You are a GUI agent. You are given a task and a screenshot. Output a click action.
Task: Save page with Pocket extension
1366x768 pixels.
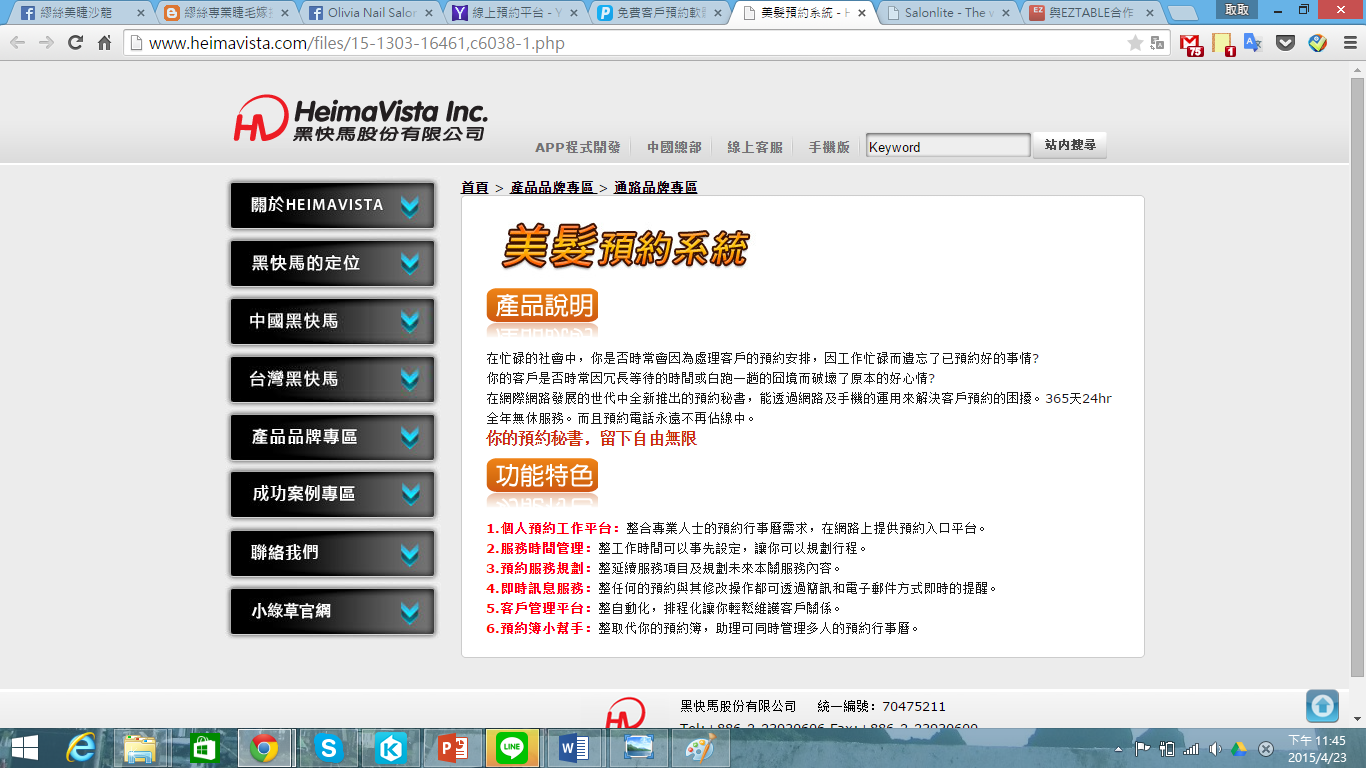[x=1286, y=43]
